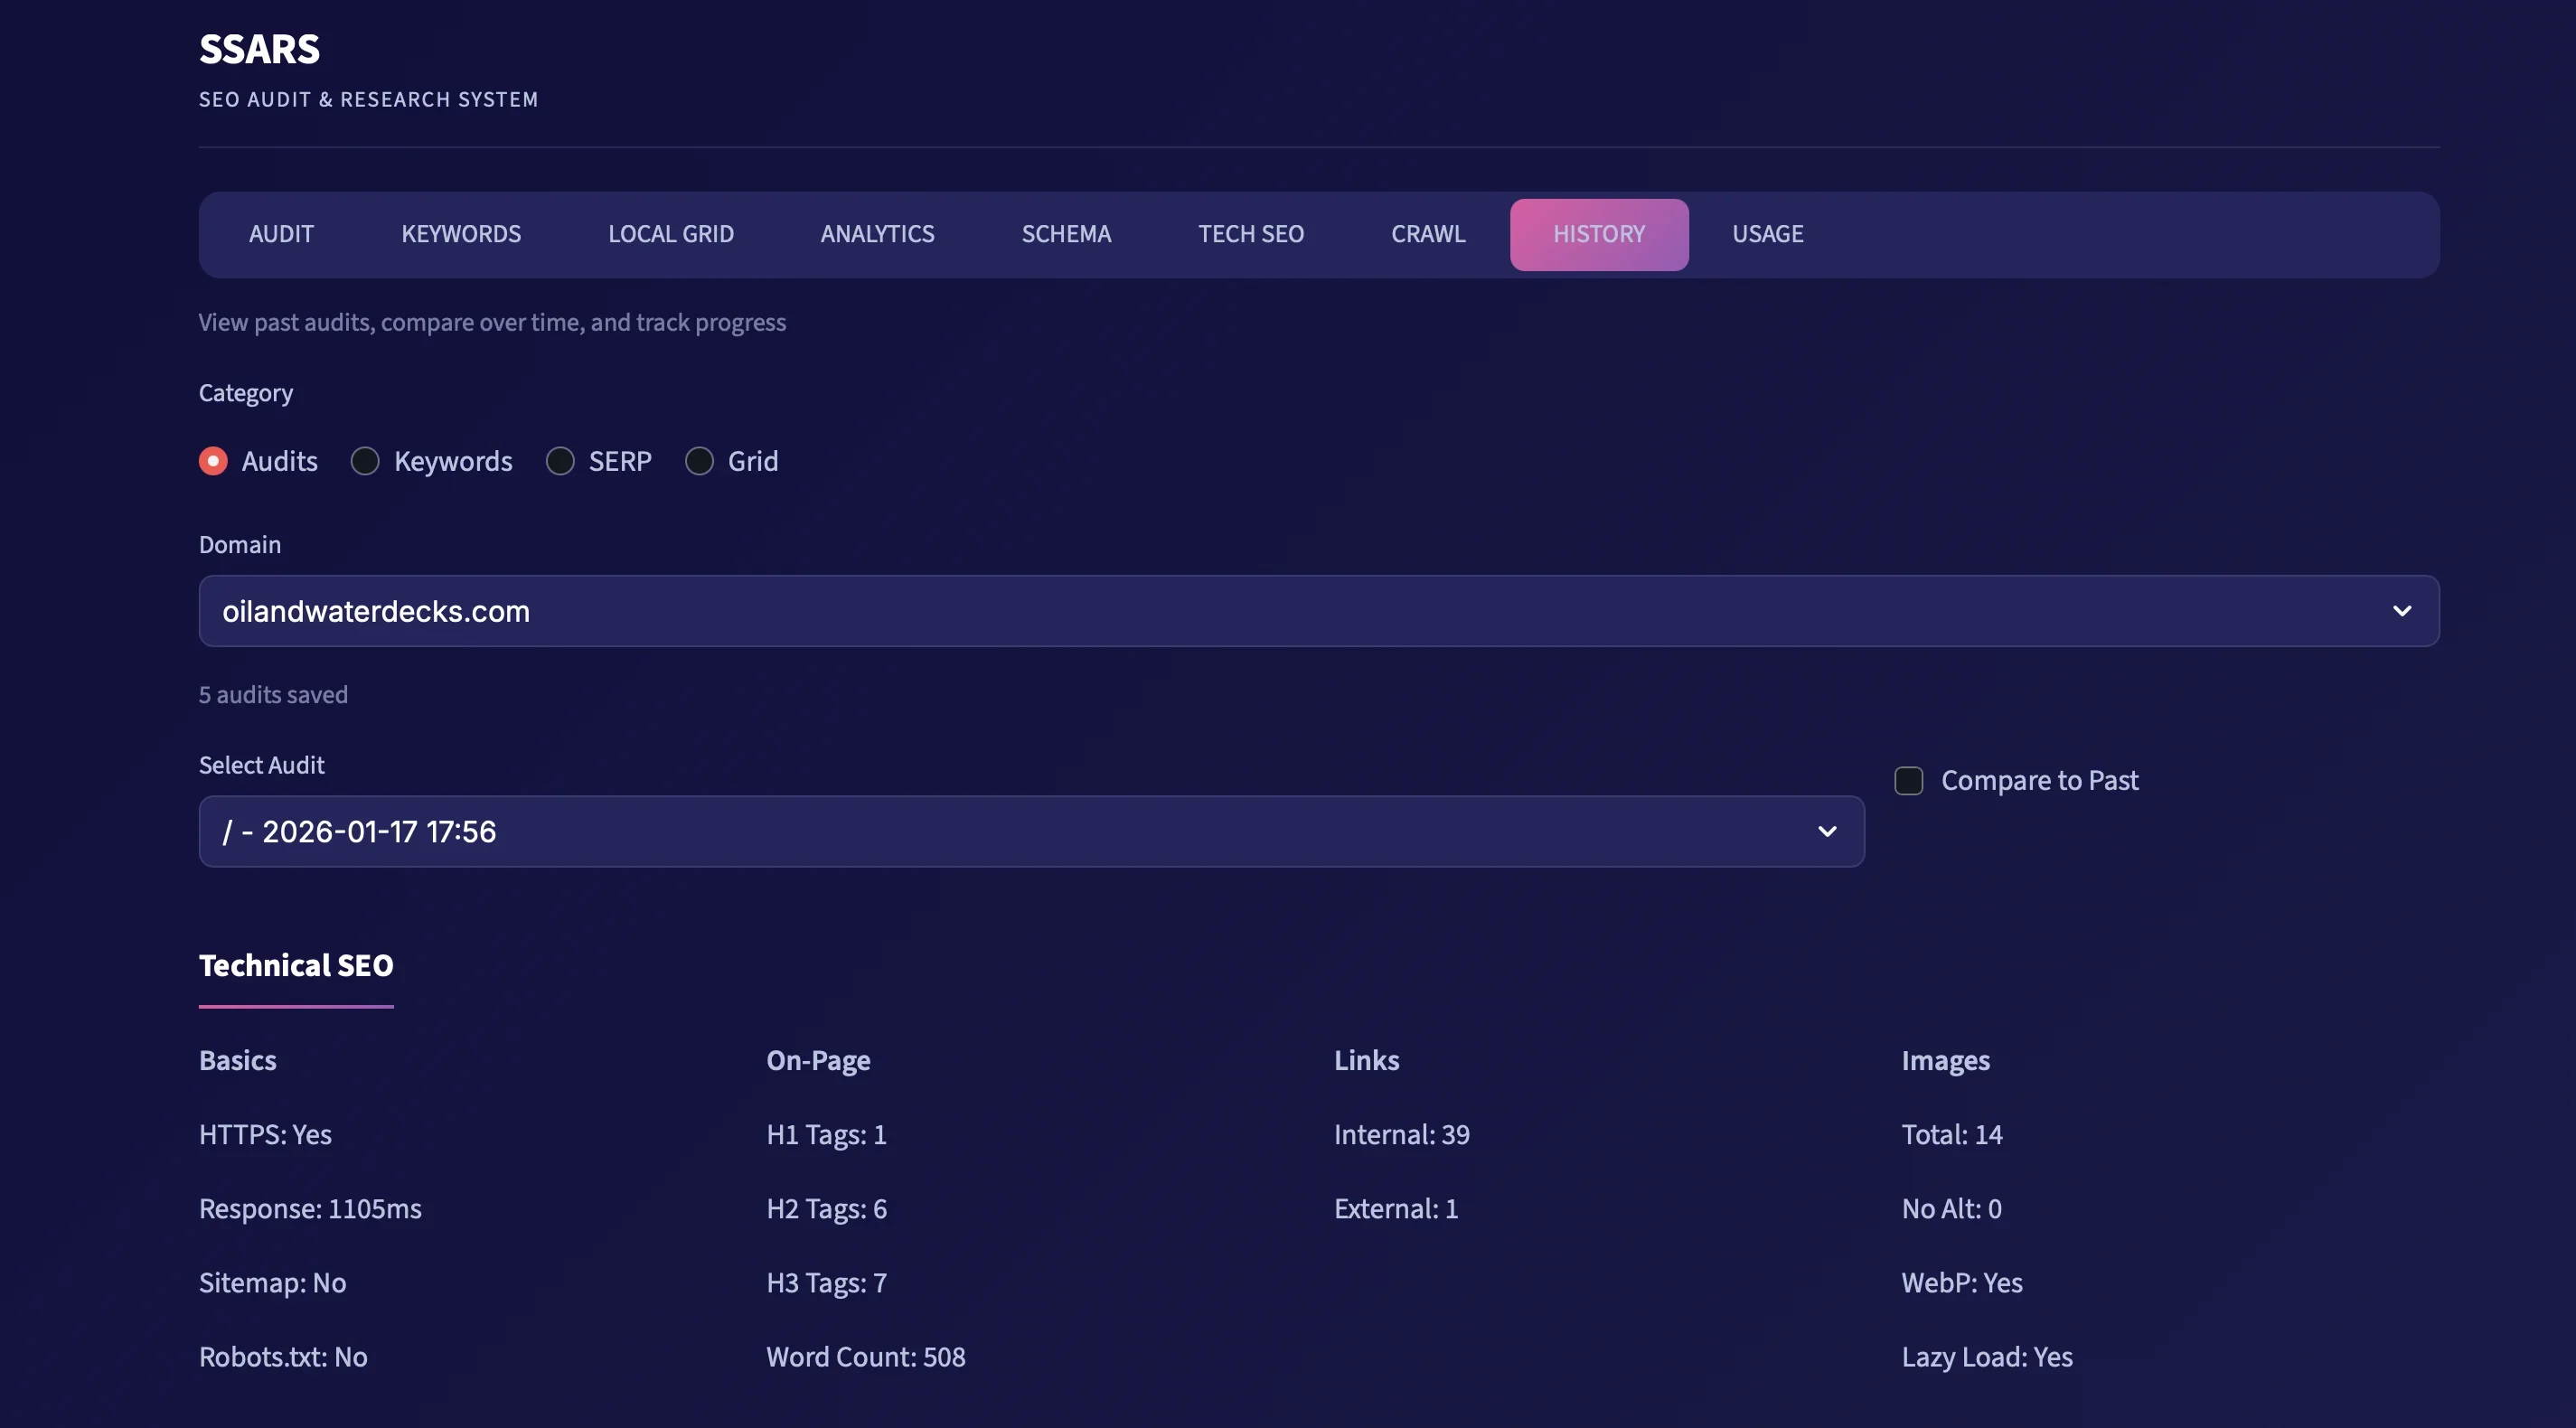This screenshot has width=2576, height=1428.
Task: Expand the Select Audit dropdown
Action: (1030, 831)
